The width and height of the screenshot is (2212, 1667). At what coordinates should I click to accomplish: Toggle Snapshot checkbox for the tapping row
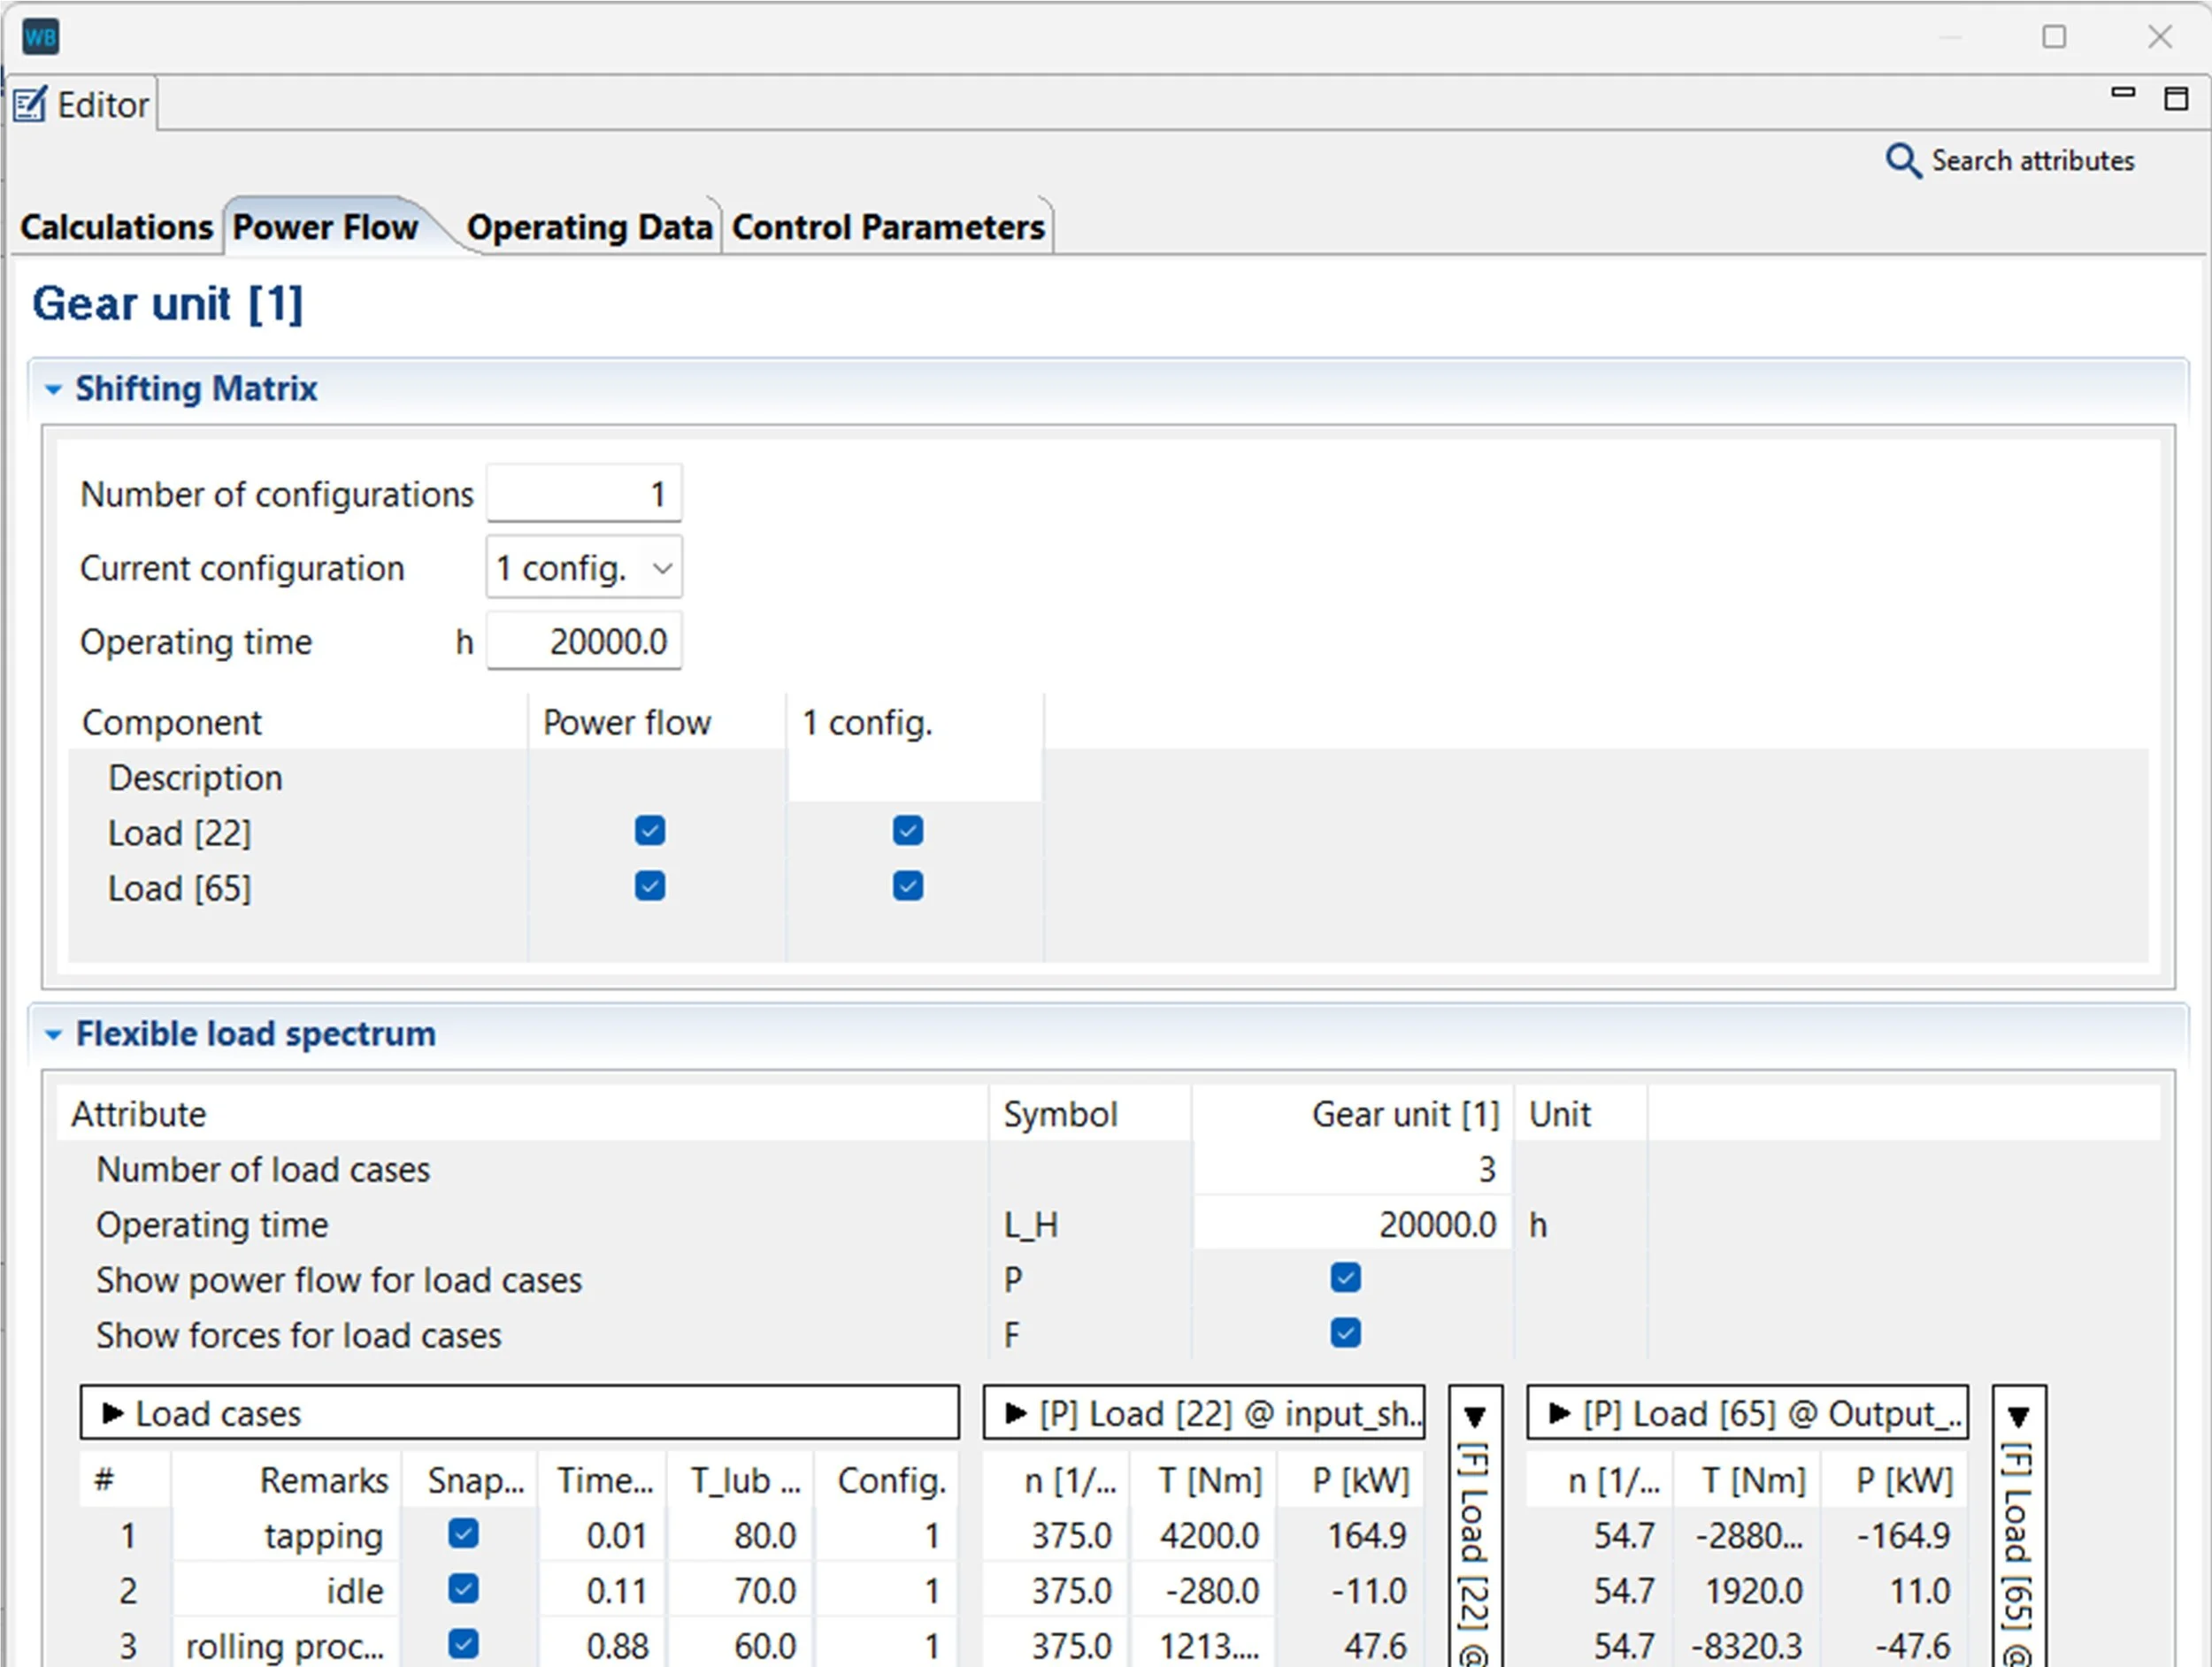[x=463, y=1533]
